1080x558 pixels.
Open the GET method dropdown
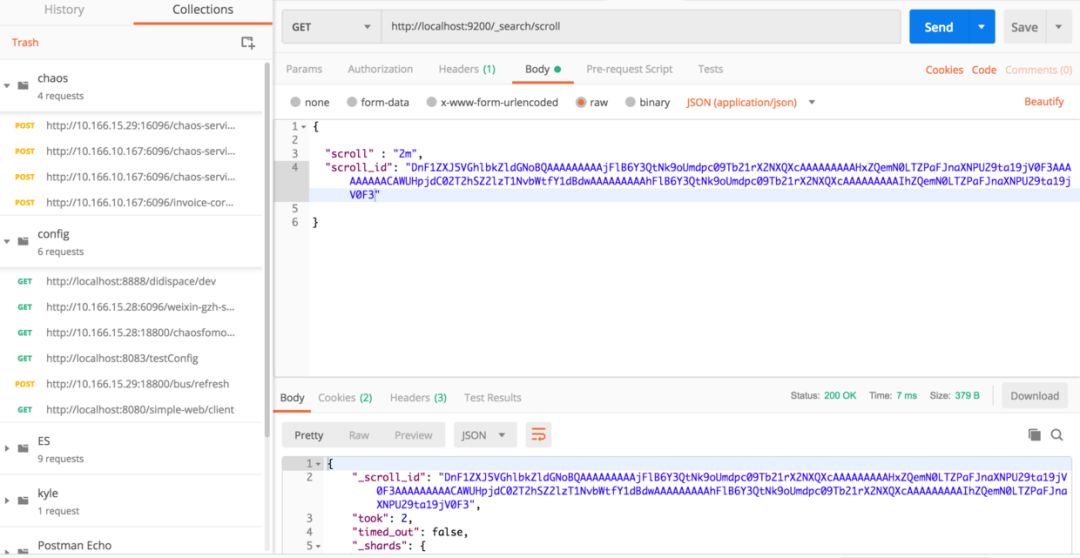(330, 27)
